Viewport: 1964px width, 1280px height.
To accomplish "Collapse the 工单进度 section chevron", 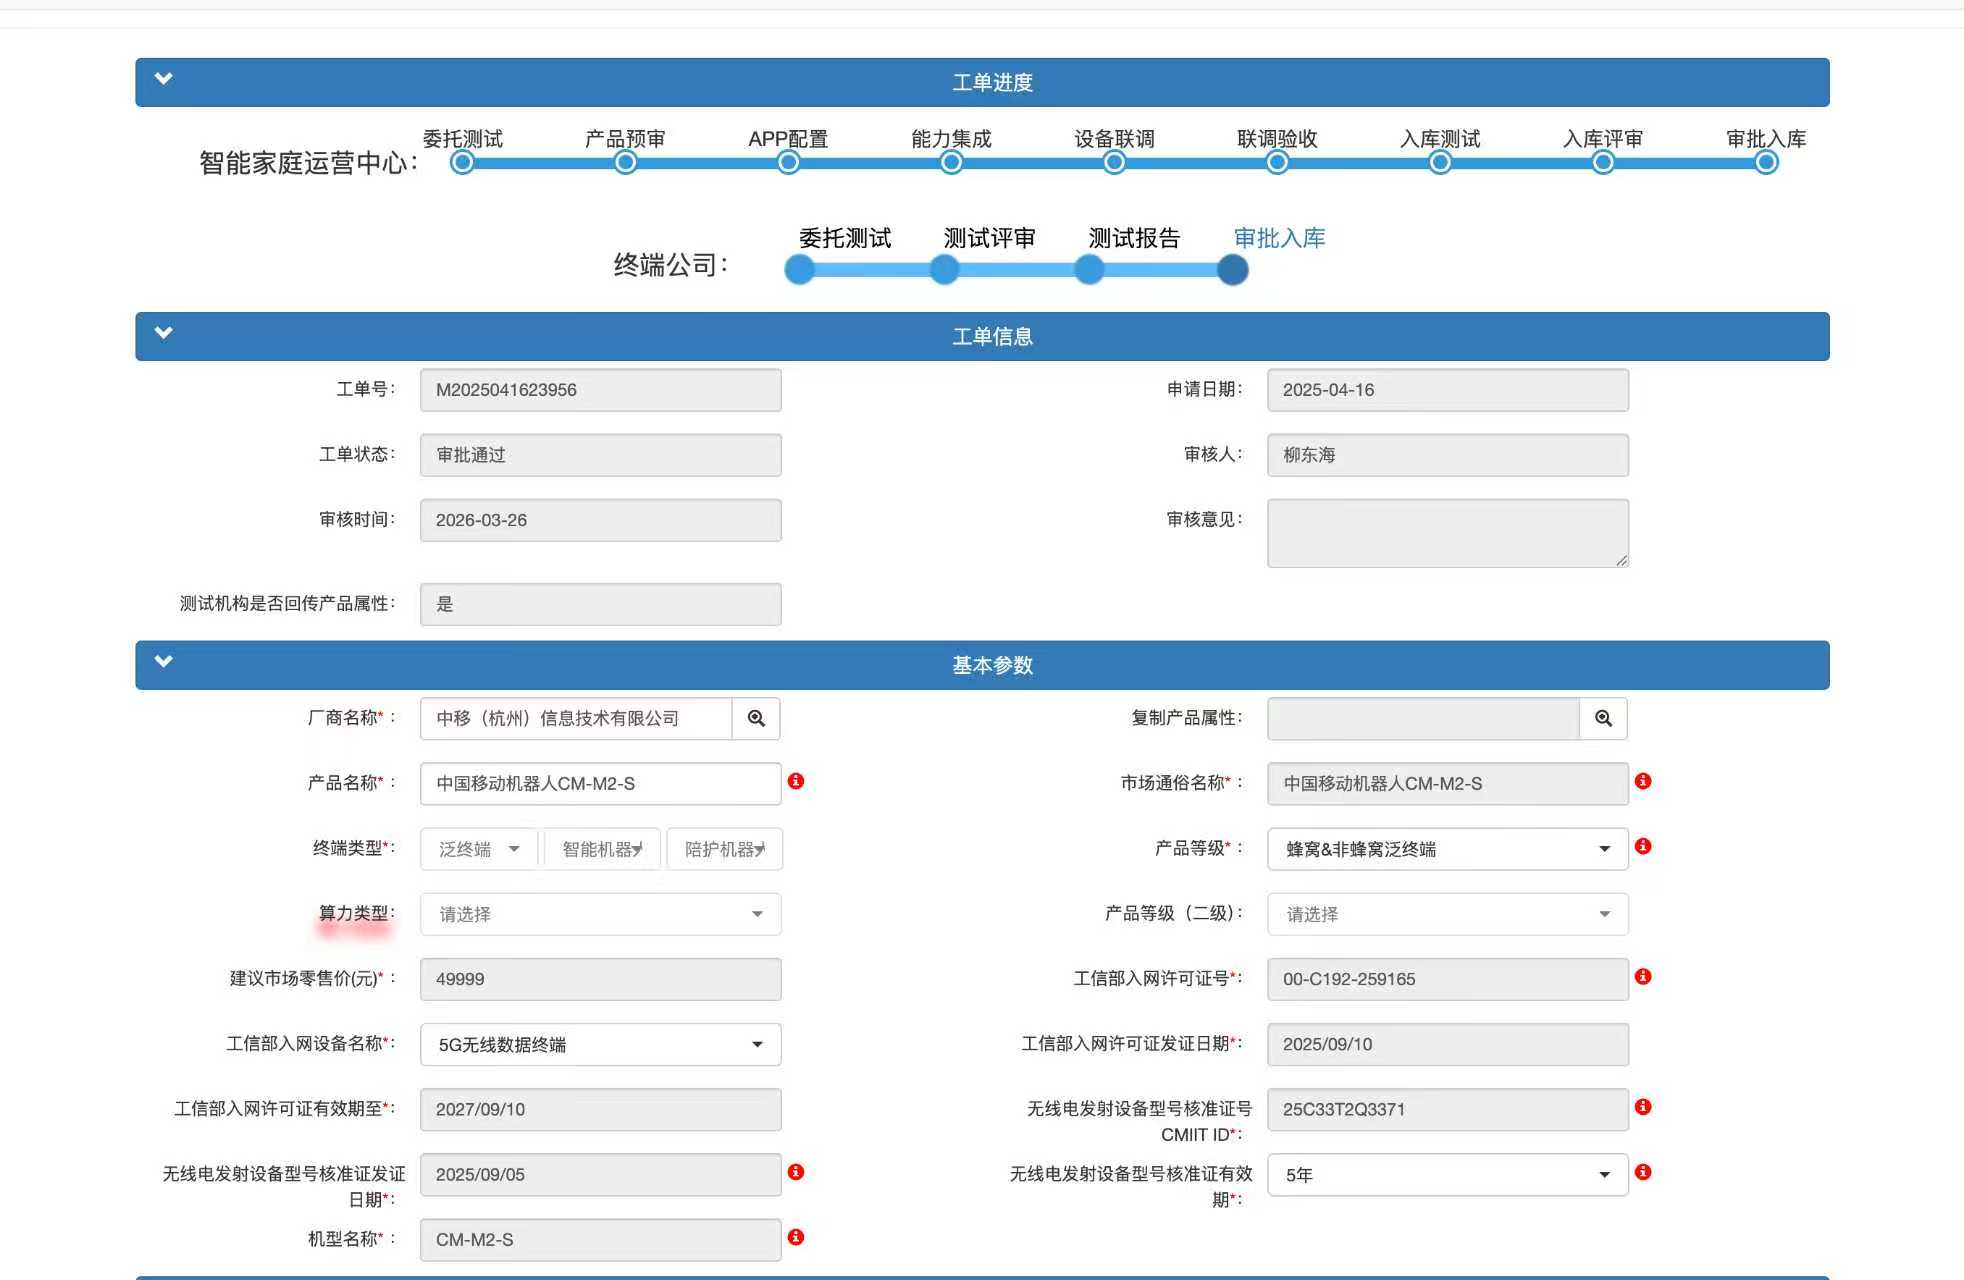I will [164, 79].
